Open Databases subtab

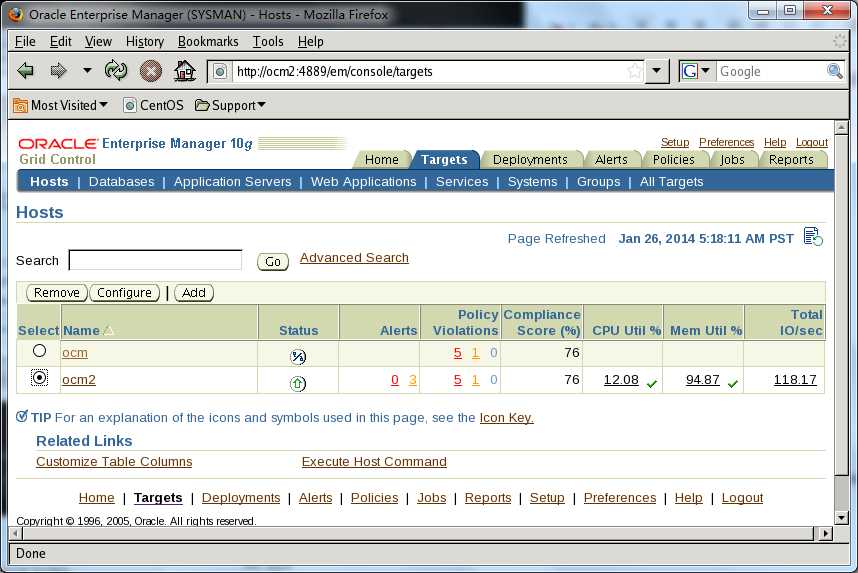pos(121,182)
